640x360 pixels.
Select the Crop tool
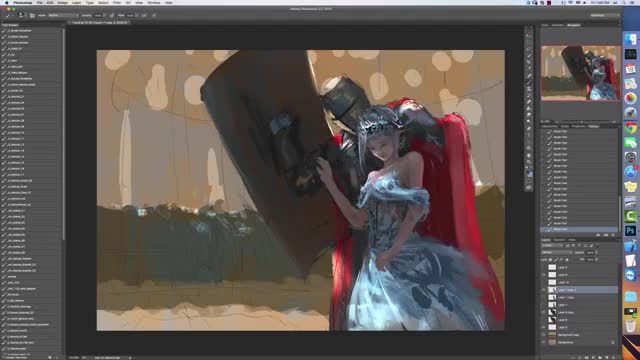pyautogui.click(x=529, y=62)
